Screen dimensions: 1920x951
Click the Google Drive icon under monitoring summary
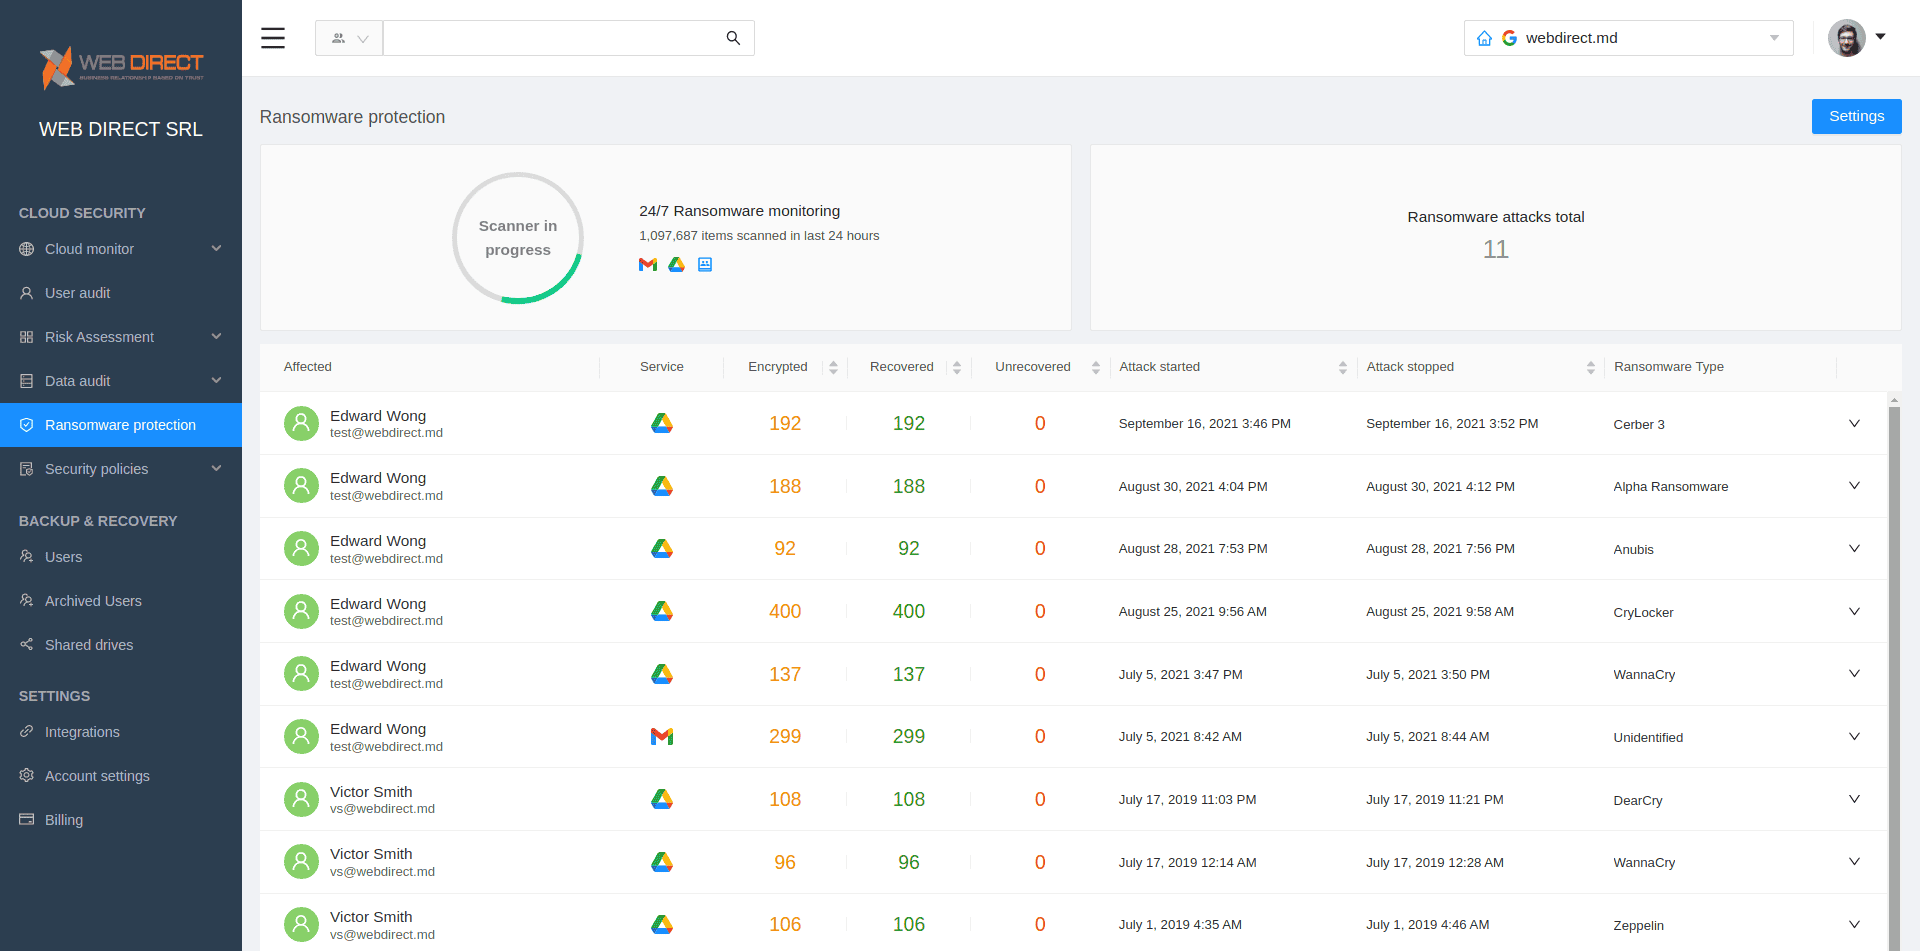pyautogui.click(x=677, y=265)
